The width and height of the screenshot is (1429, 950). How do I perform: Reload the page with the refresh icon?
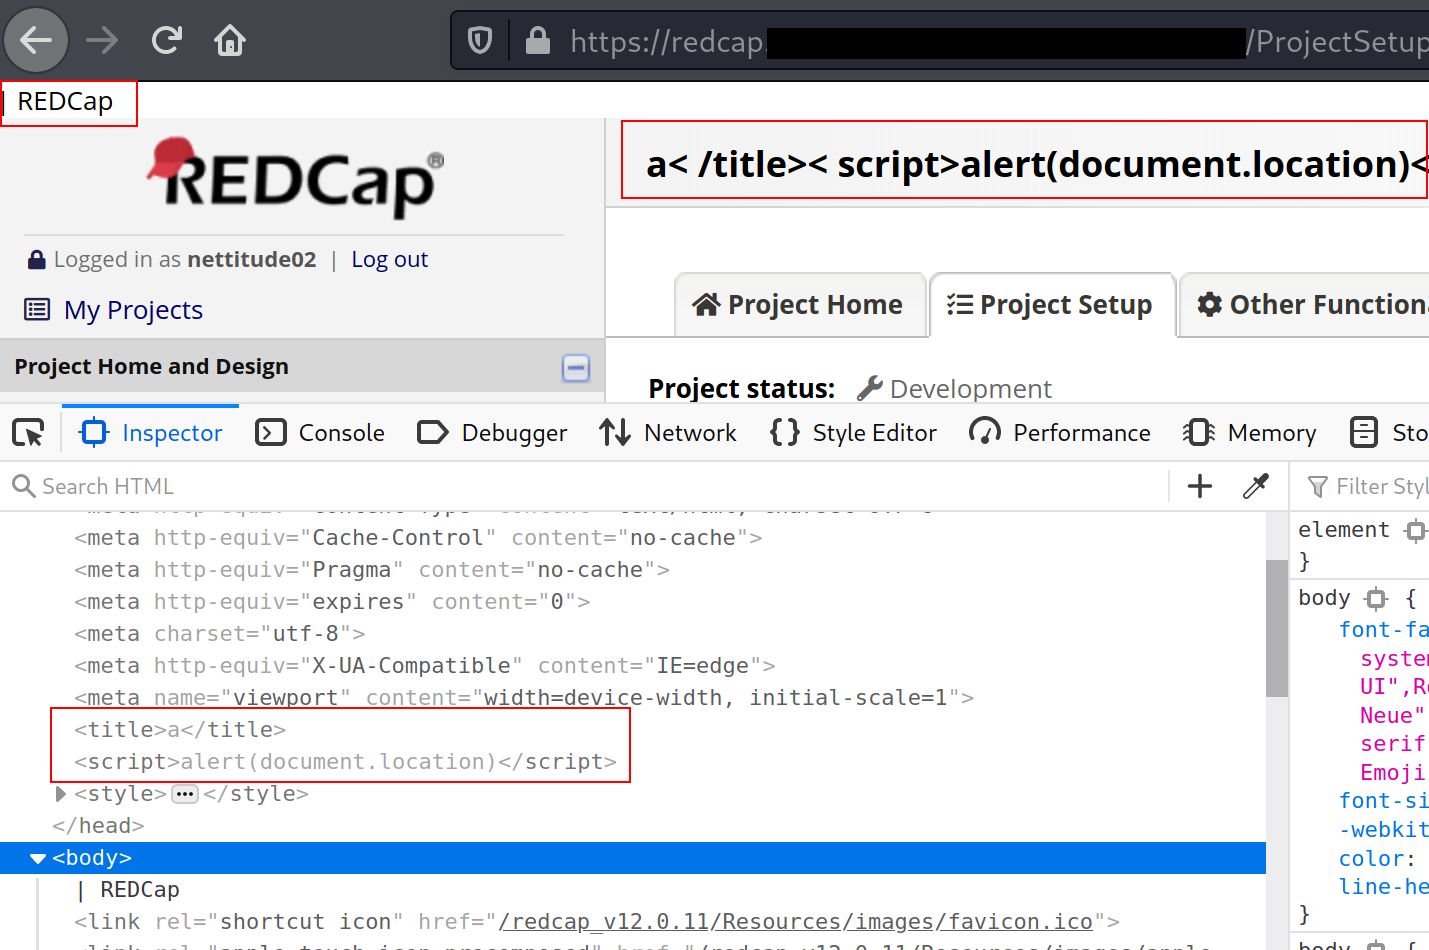166,41
